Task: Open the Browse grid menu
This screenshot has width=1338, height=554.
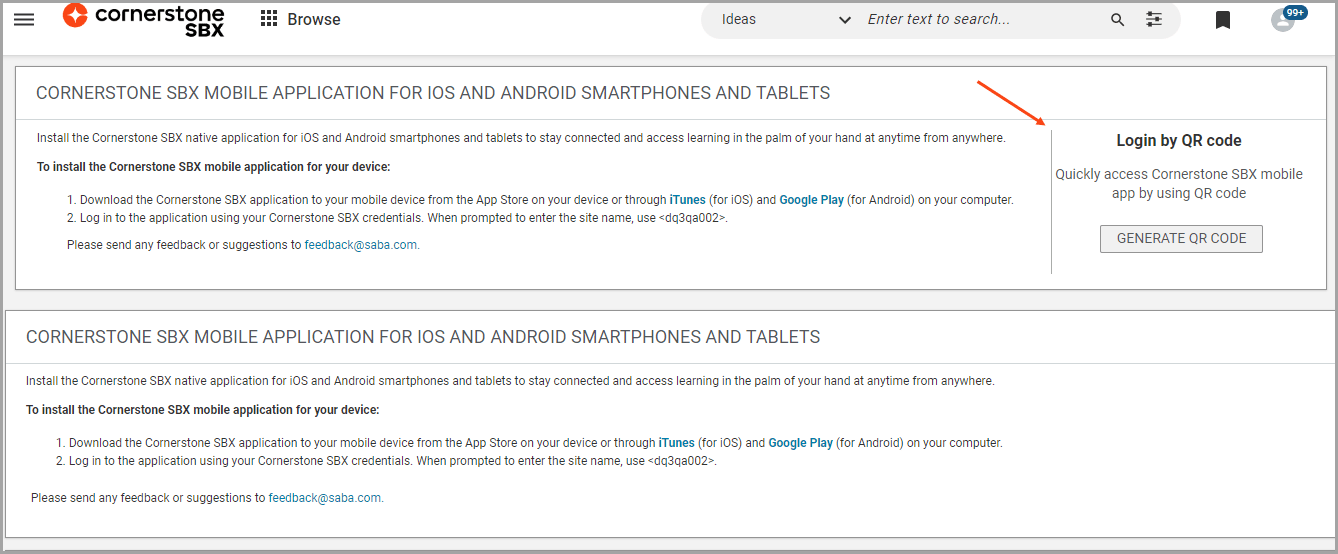Action: (x=300, y=19)
